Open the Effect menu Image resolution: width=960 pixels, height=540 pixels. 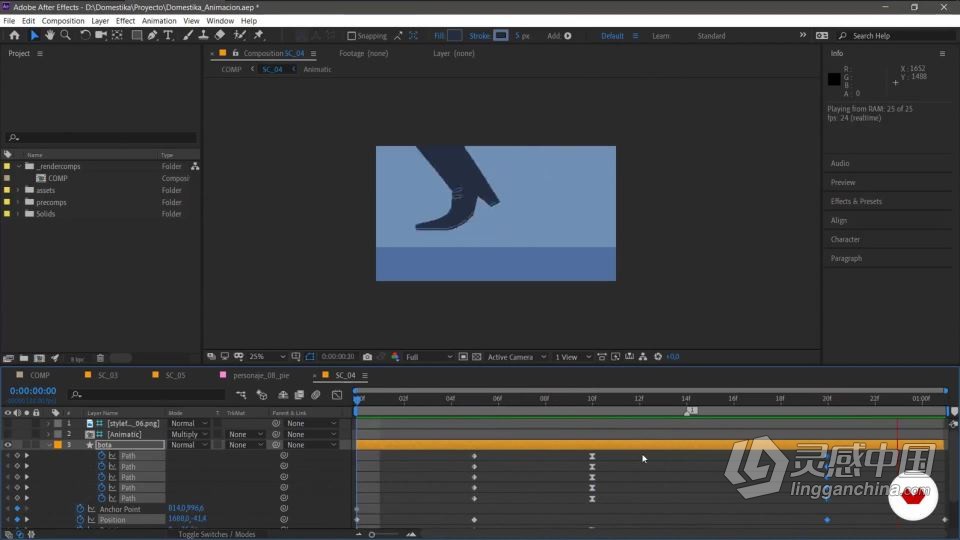[x=125, y=21]
